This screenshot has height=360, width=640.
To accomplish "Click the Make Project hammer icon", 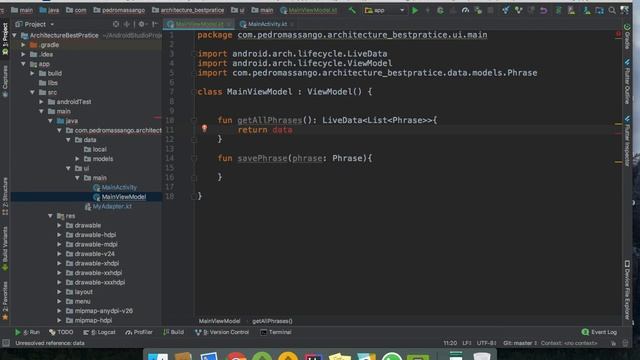I will click(352, 10).
